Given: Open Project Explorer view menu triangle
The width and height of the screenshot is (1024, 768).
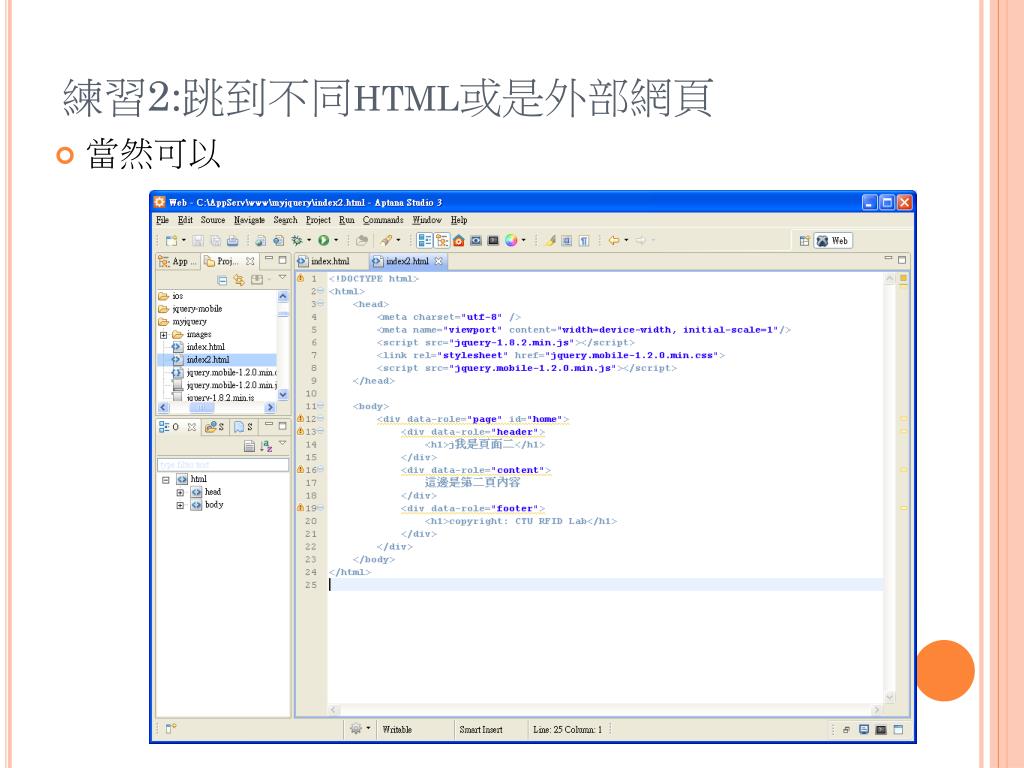Looking at the screenshot, I should 282,278.
